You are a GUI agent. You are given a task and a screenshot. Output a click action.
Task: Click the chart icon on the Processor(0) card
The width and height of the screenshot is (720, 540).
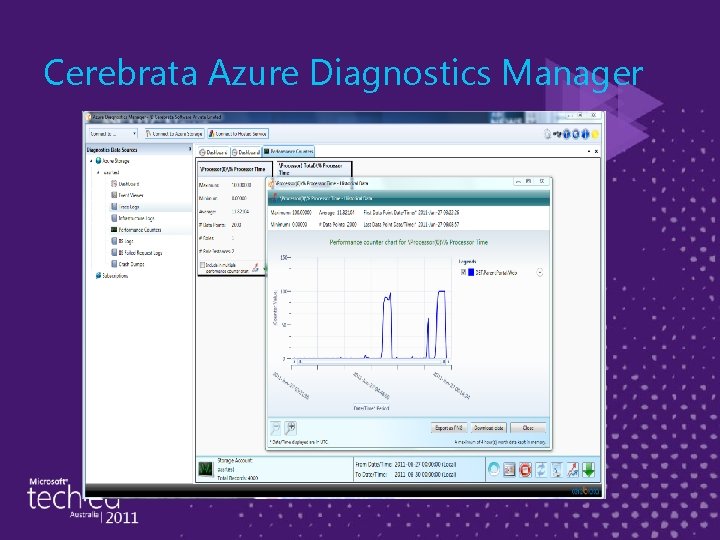[256, 267]
